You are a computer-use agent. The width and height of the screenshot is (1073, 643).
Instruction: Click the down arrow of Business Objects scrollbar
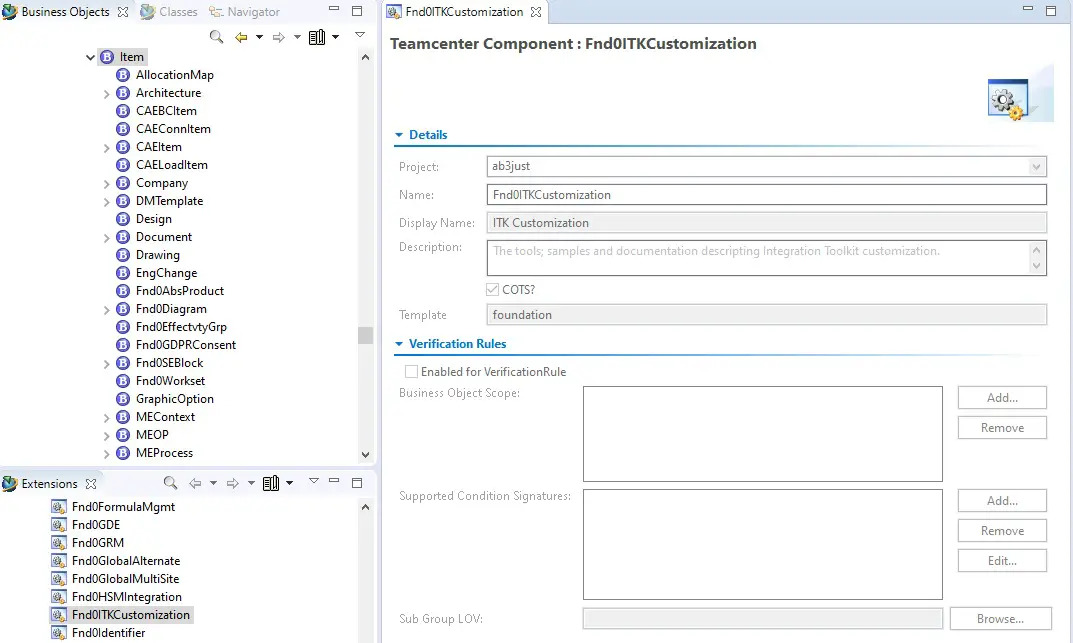365,454
